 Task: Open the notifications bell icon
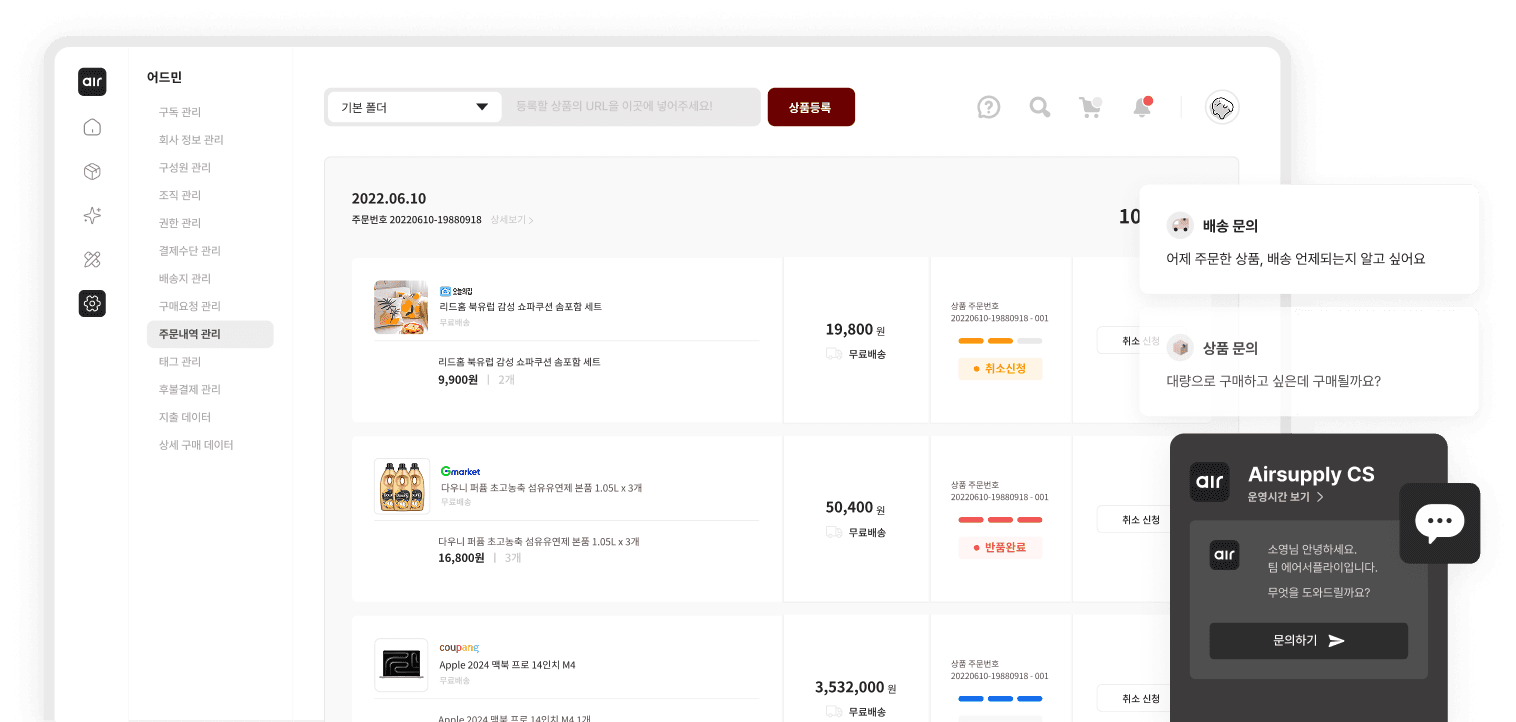coord(1142,107)
